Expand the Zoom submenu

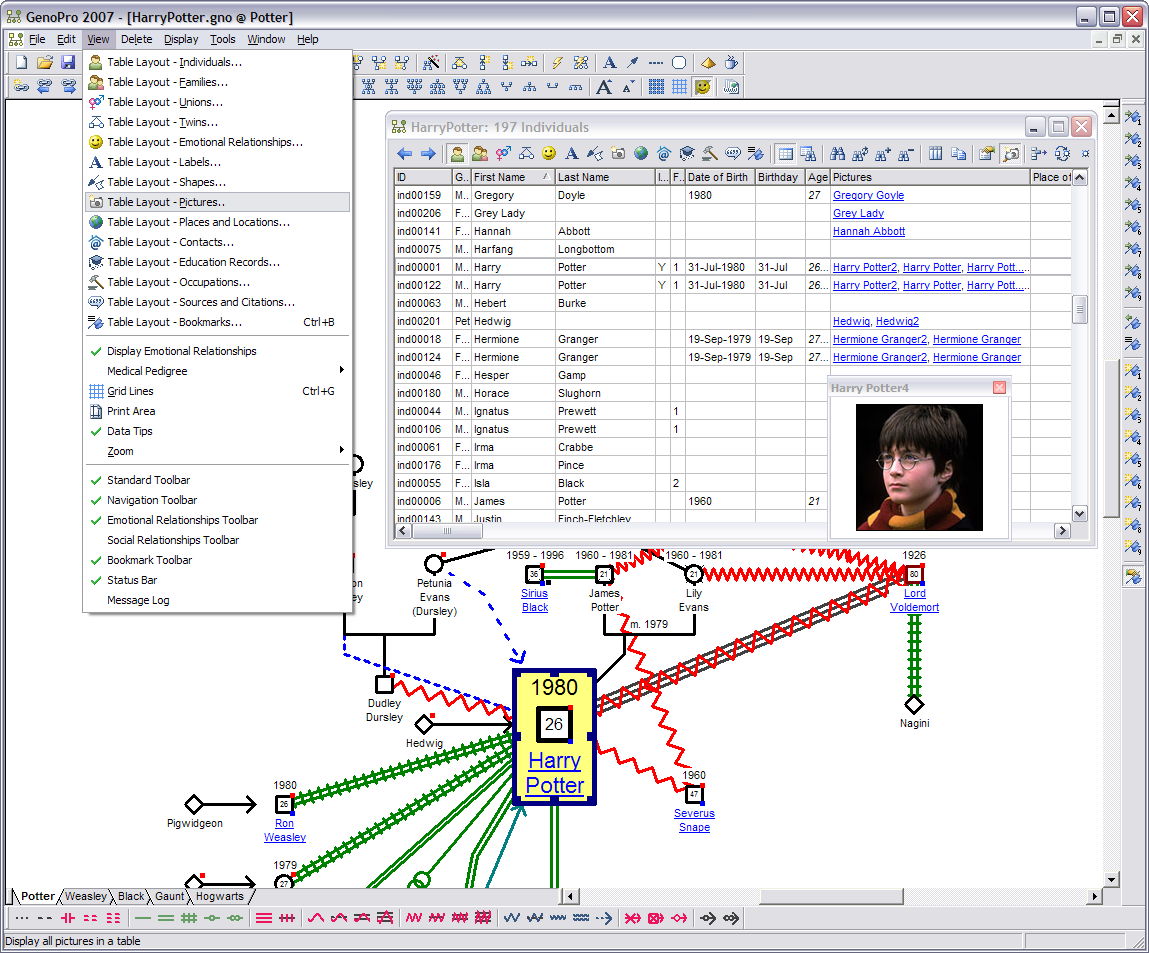pos(217,451)
